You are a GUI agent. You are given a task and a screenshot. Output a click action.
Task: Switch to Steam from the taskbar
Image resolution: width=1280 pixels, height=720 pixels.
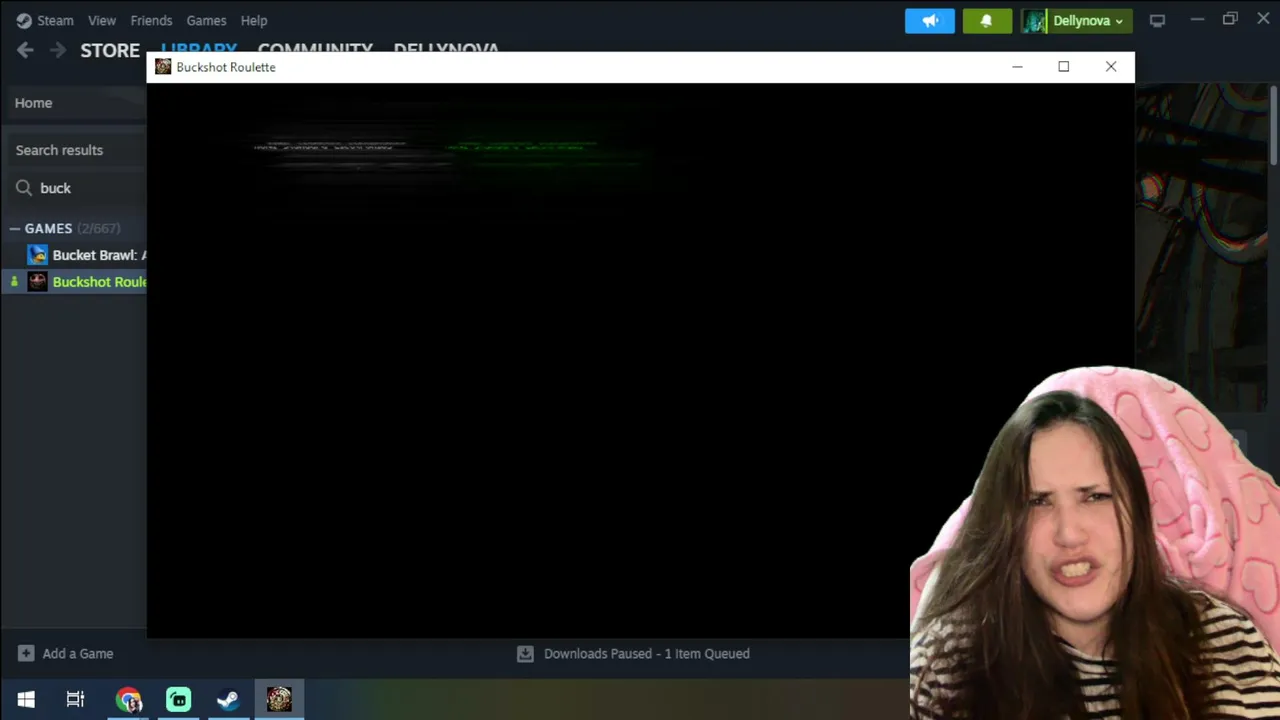click(x=228, y=699)
